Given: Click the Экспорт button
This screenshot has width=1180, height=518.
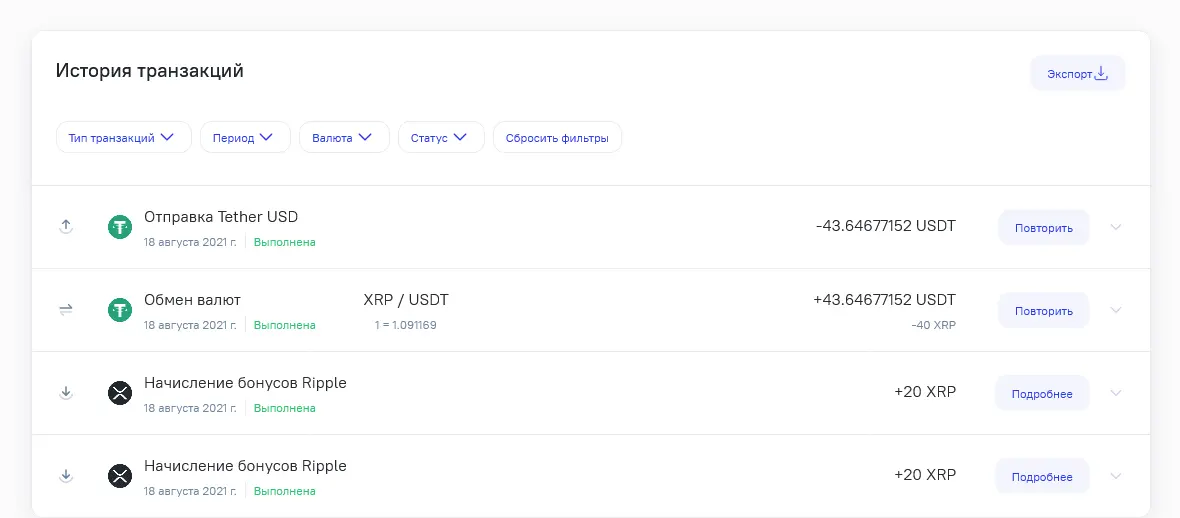Looking at the screenshot, I should pos(1078,73).
